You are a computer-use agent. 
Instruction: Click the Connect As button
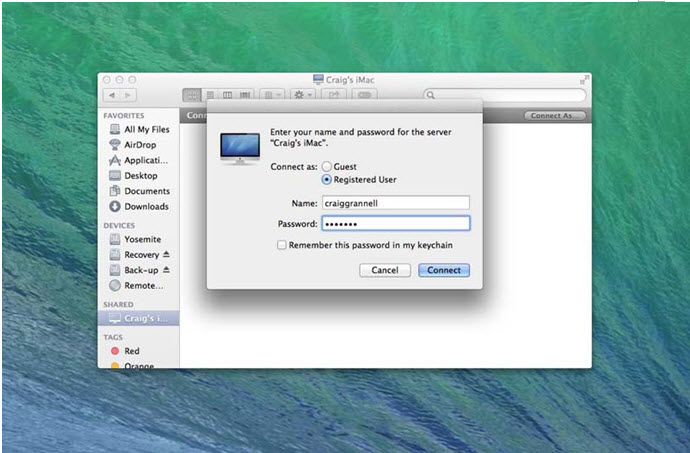point(553,116)
